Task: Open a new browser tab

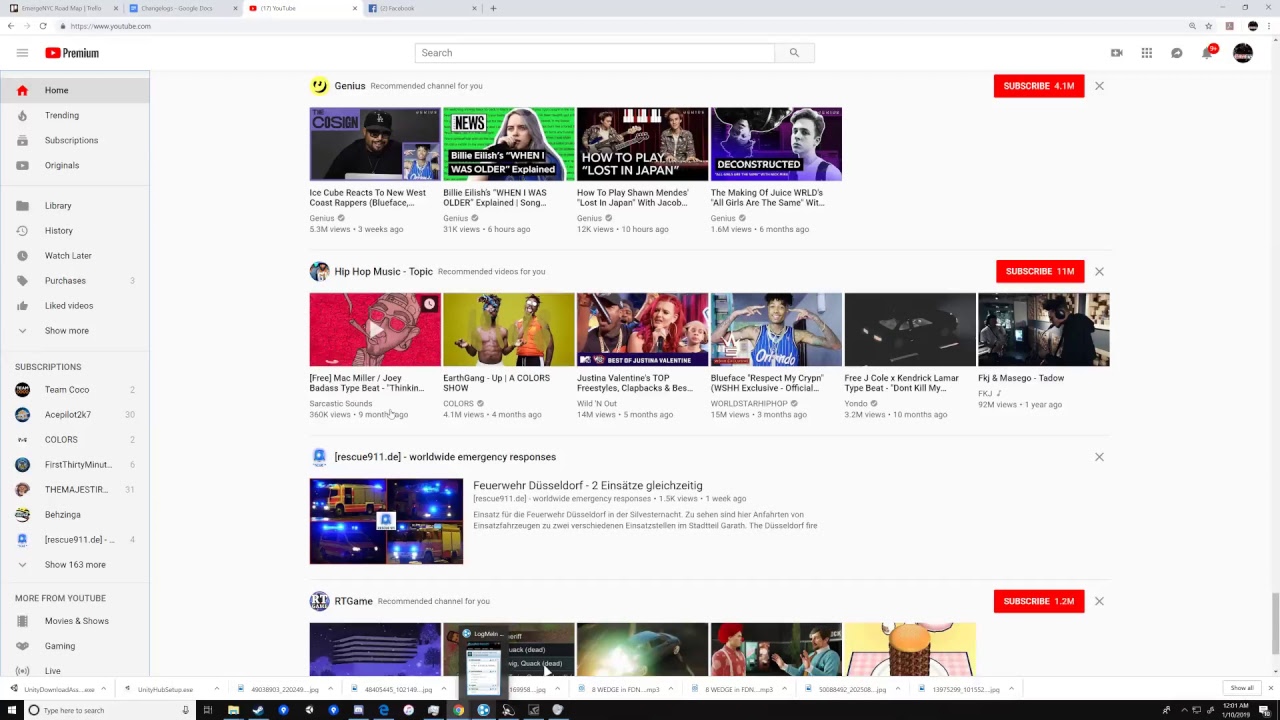Action: click(x=493, y=8)
